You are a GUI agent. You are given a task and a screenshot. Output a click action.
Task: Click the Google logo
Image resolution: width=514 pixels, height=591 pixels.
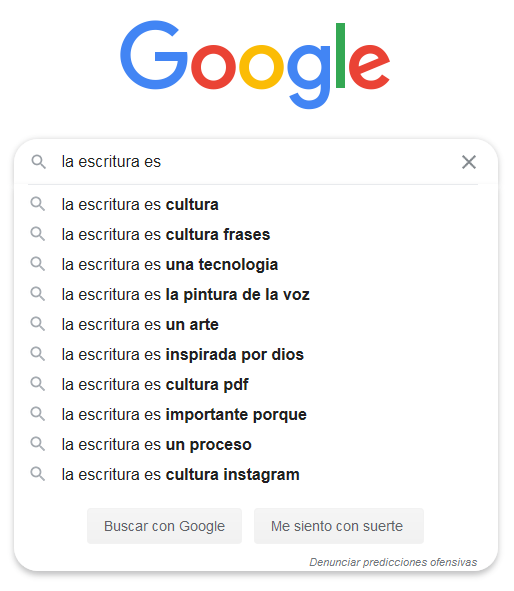coord(255,64)
